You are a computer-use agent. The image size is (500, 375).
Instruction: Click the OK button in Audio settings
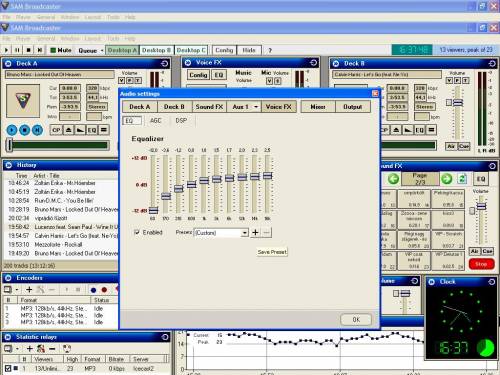[356, 319]
